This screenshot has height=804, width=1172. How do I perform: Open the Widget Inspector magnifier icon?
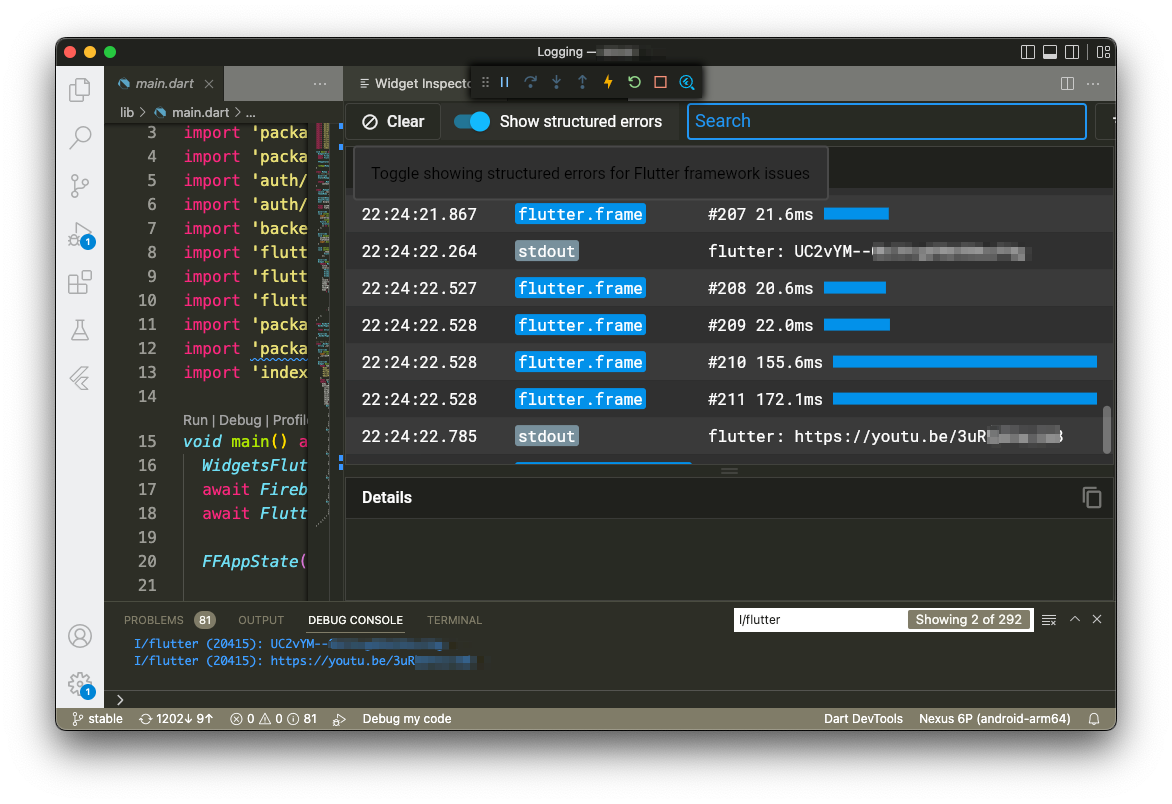click(x=687, y=83)
